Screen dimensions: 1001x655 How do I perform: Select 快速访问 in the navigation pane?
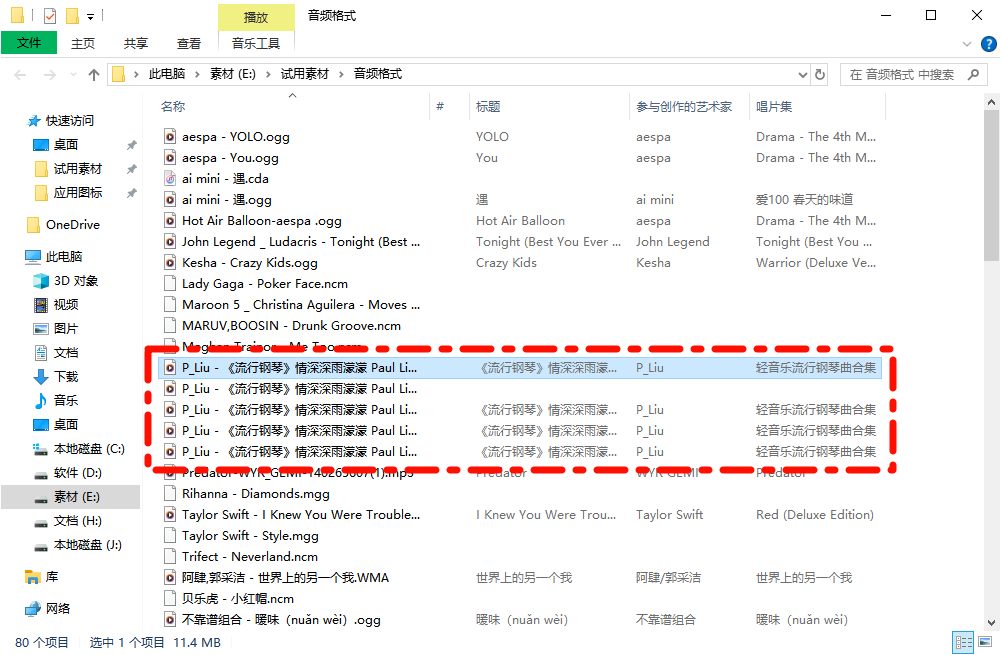tap(70, 121)
